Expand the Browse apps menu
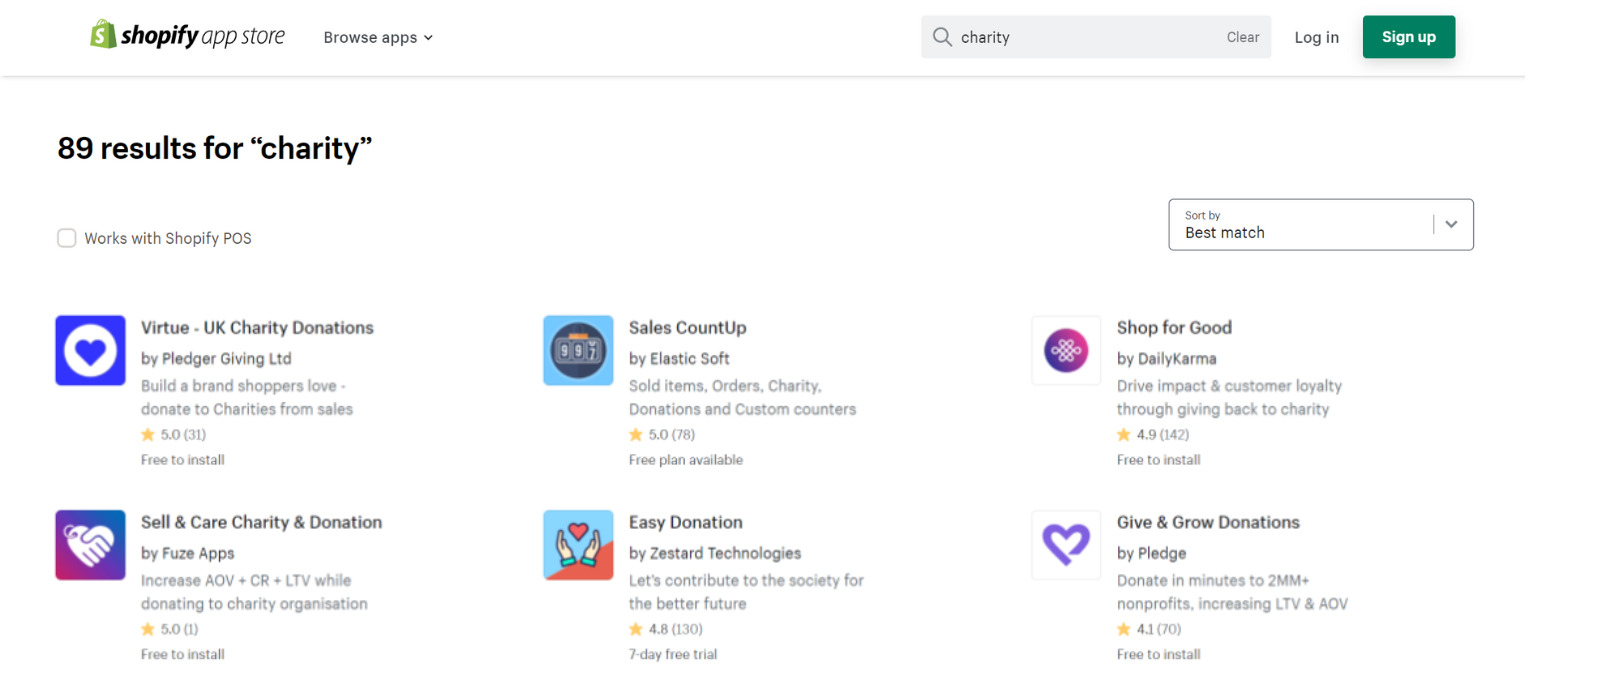This screenshot has height=679, width=1600. tap(378, 38)
